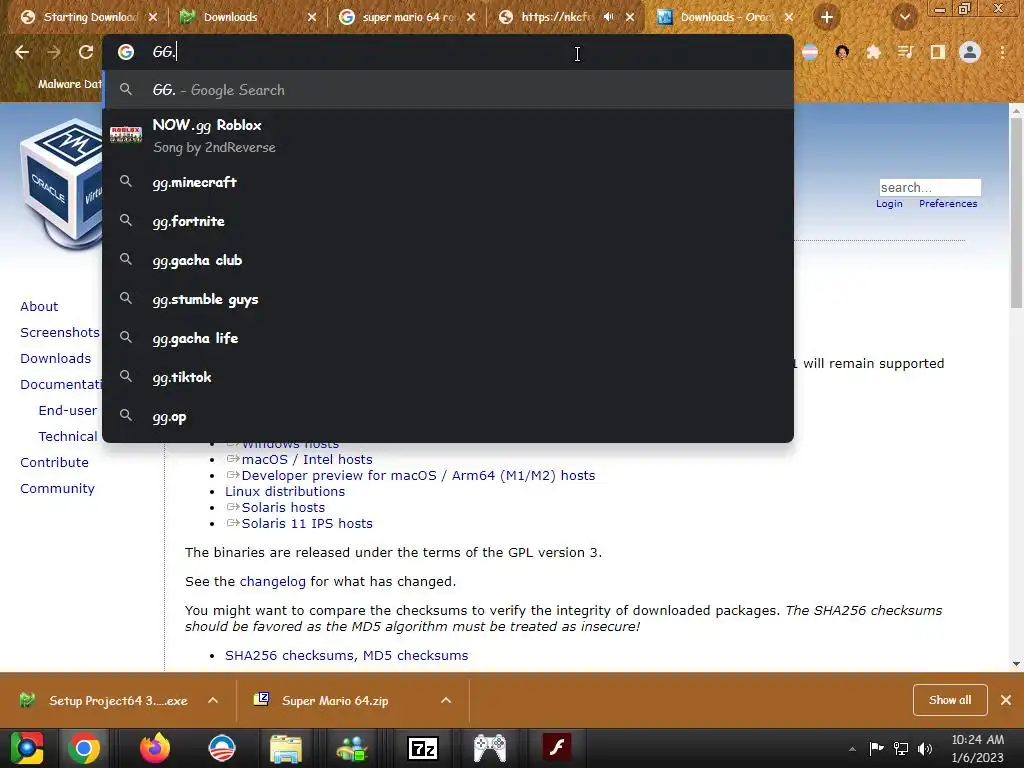Open the SHA256 checksums link
Viewport: 1024px width, 768px height.
pyautogui.click(x=289, y=656)
